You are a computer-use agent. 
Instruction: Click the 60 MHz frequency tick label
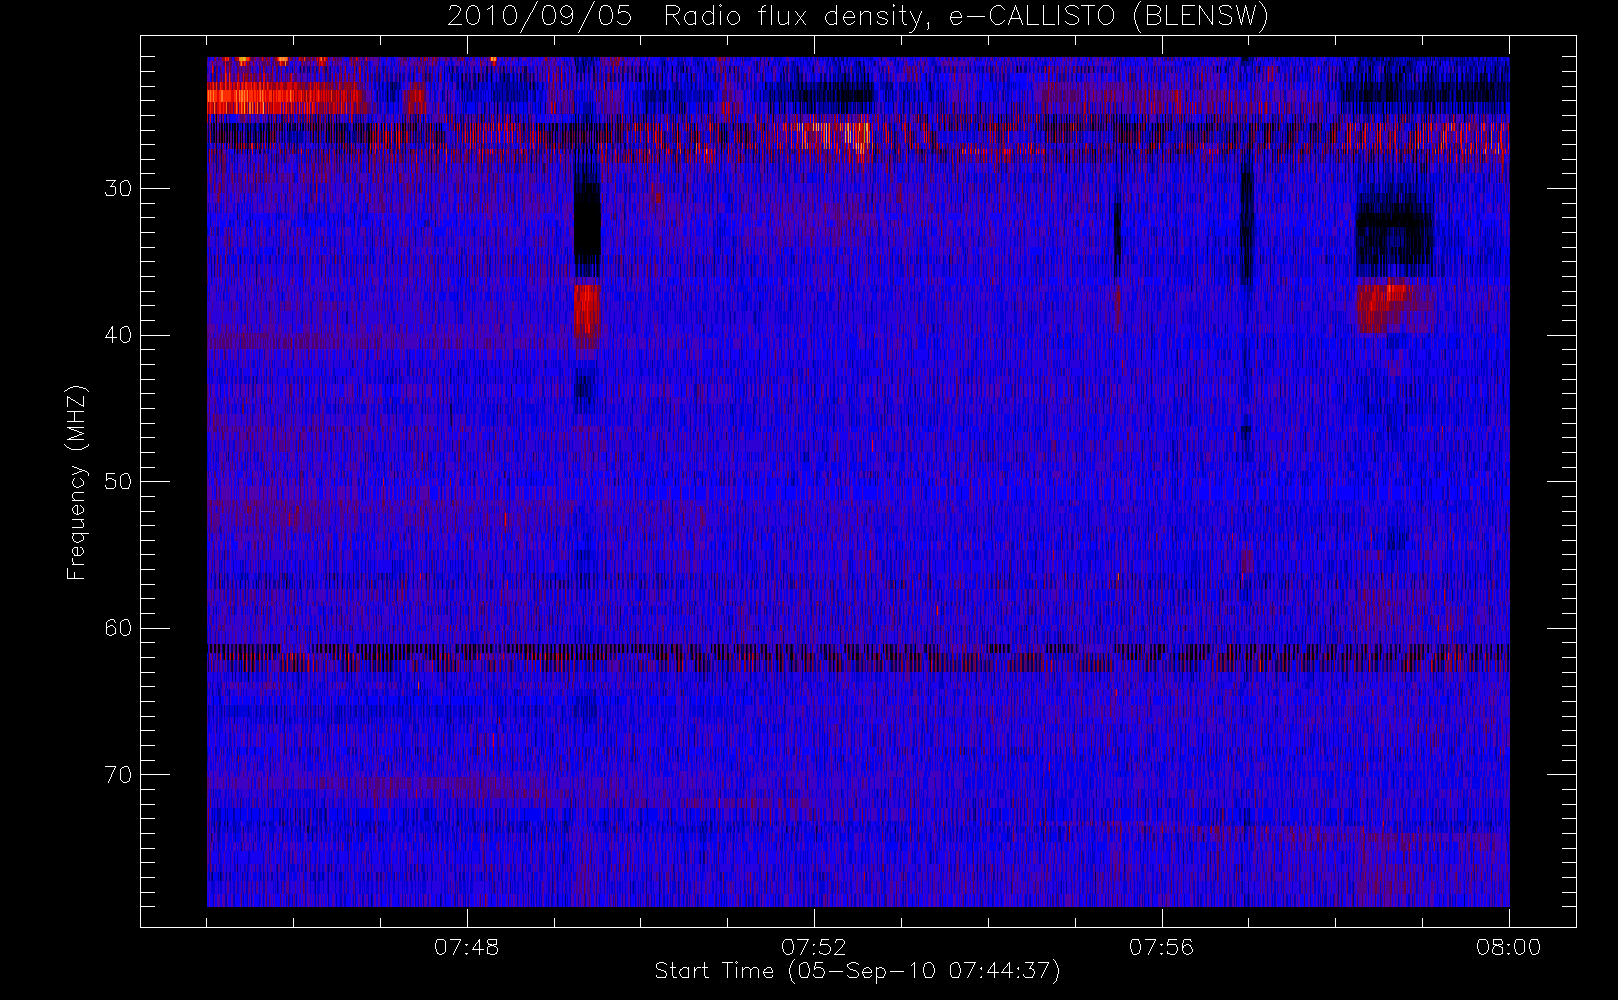[118, 628]
